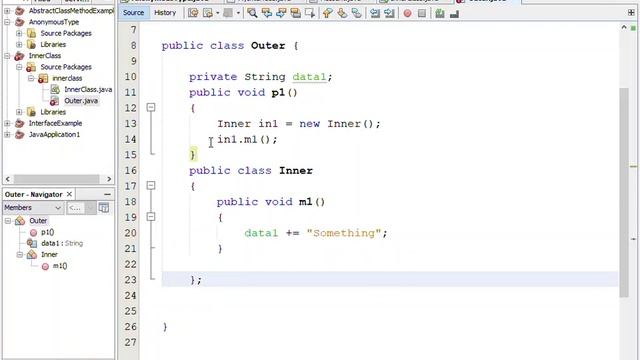Open Forward history dropdown arrow
The image size is (640, 360).
pyautogui.click(x=238, y=13)
